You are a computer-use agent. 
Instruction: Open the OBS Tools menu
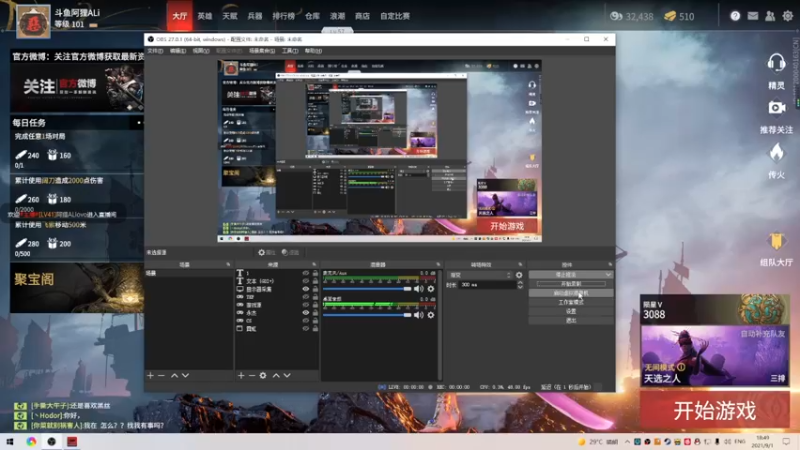(x=290, y=51)
